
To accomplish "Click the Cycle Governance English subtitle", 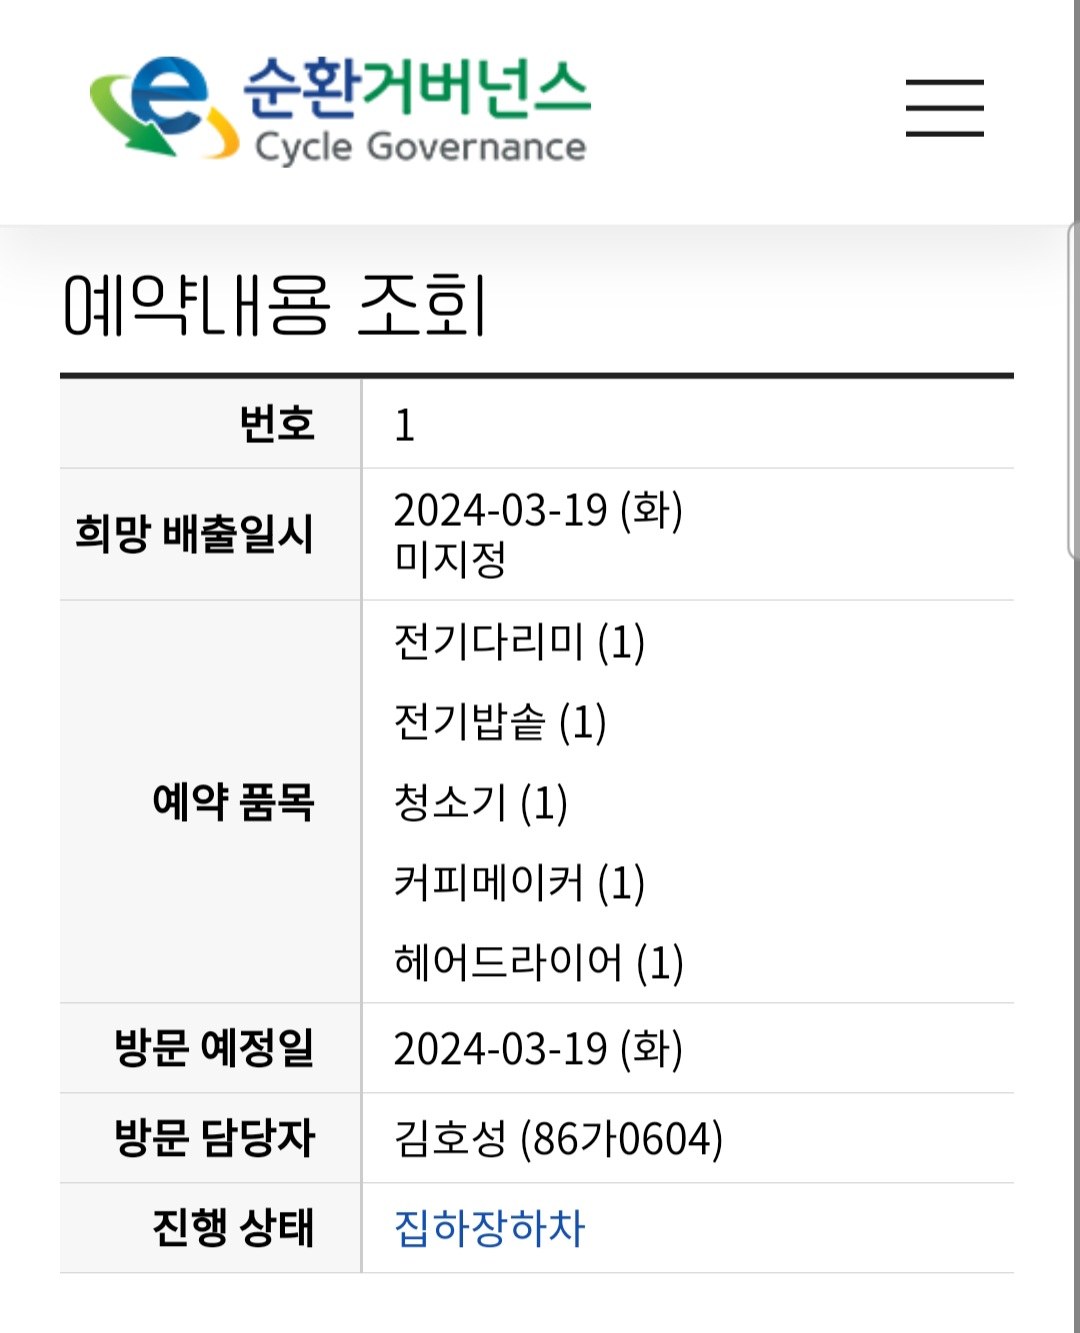I will (420, 147).
